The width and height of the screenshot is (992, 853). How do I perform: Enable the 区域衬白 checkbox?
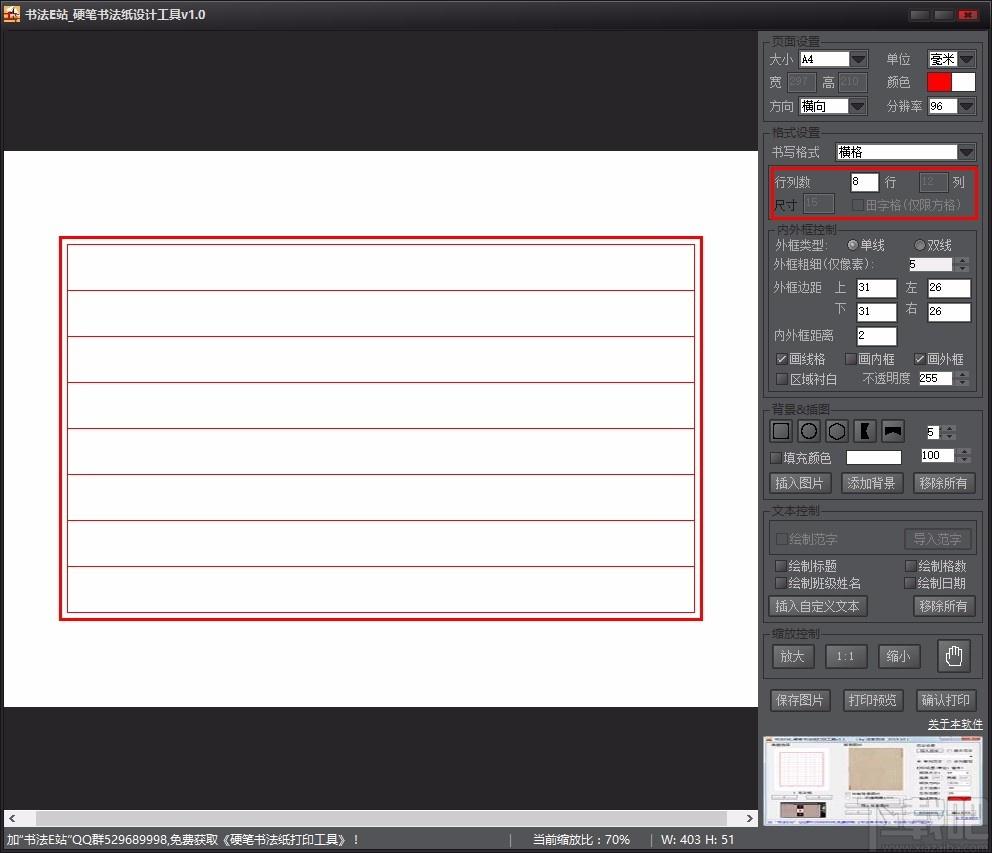click(x=782, y=378)
